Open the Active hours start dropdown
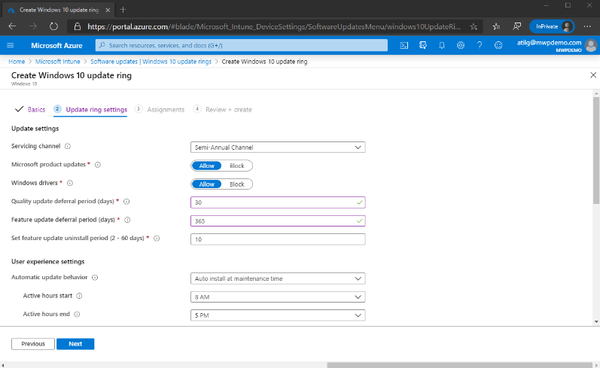This screenshot has height=368, width=600. (278, 297)
